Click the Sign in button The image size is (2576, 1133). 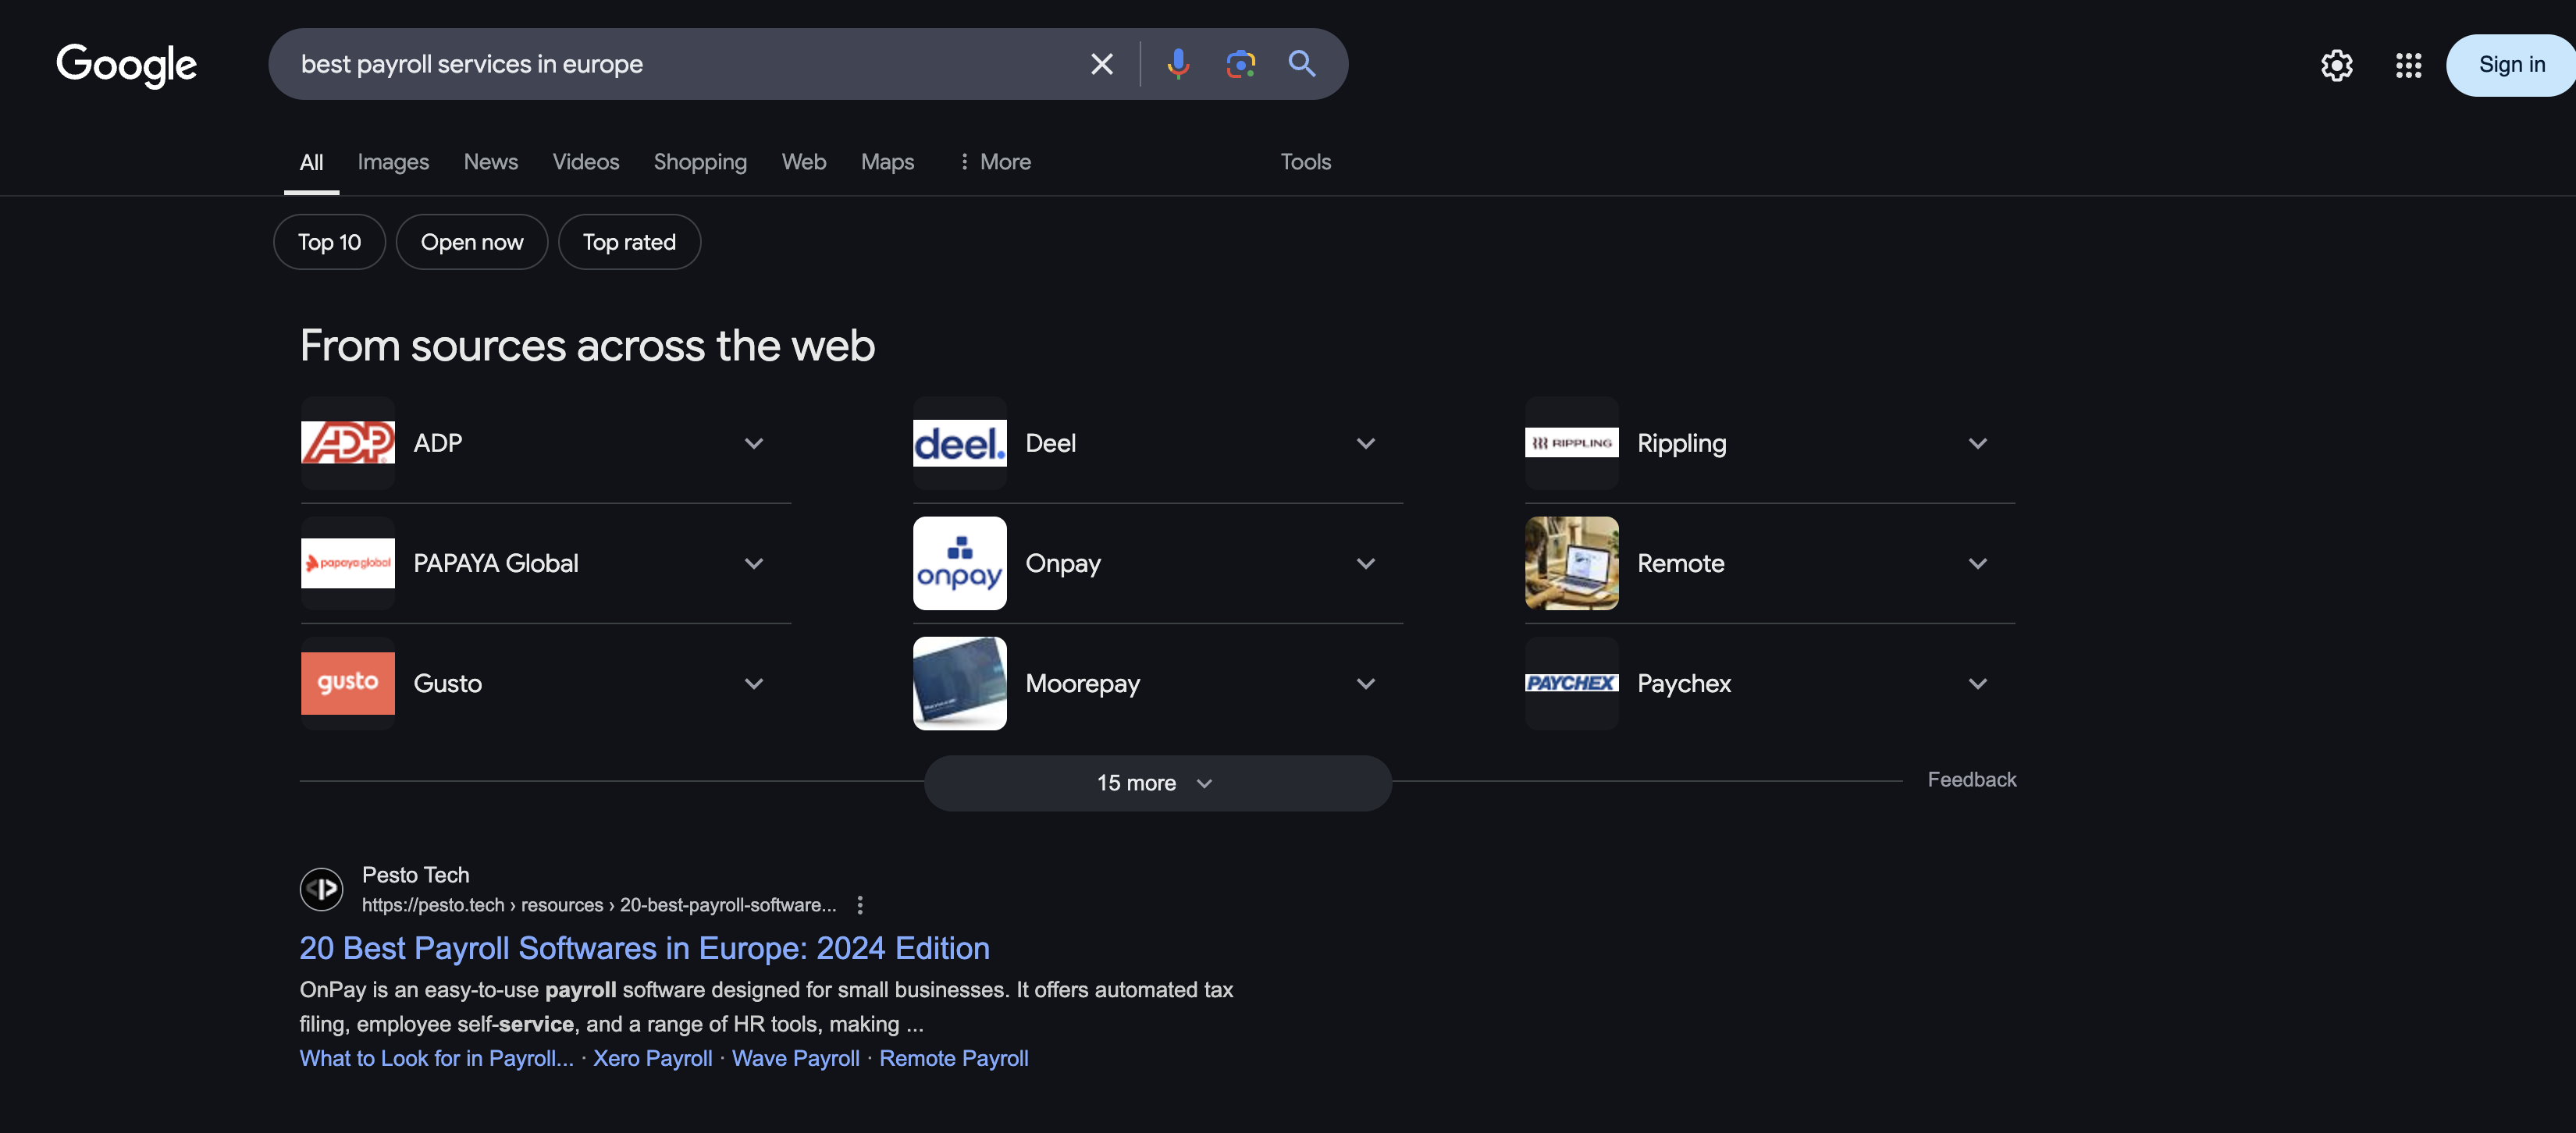(2511, 65)
